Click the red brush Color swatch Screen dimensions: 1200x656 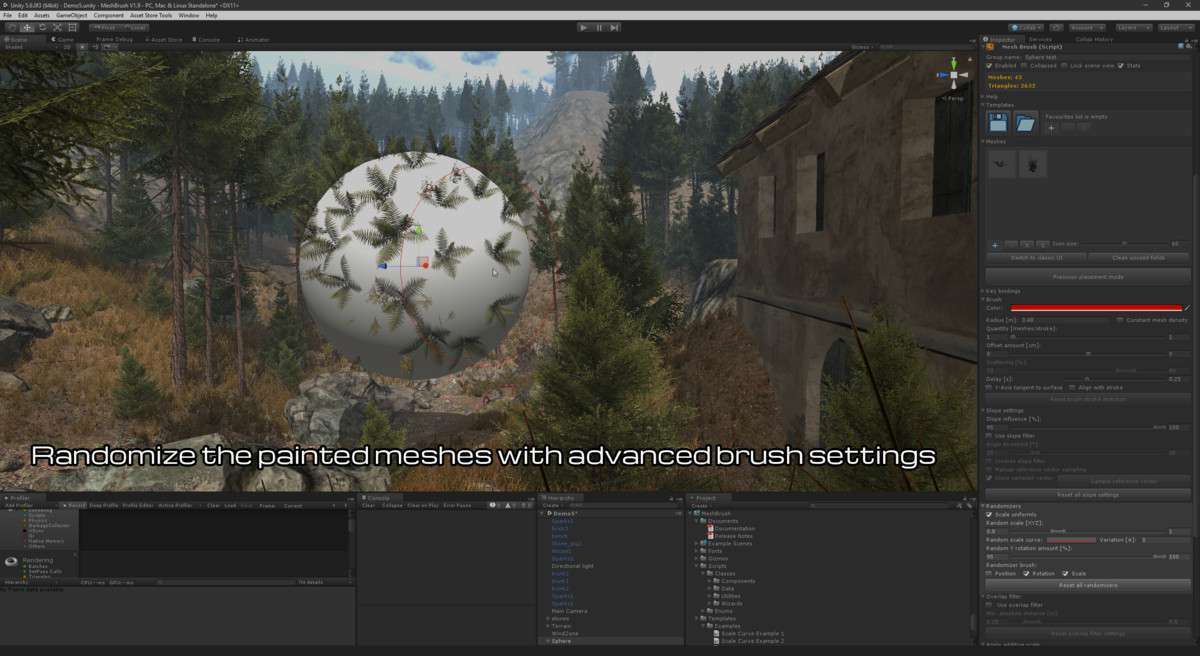pyautogui.click(x=1096, y=308)
